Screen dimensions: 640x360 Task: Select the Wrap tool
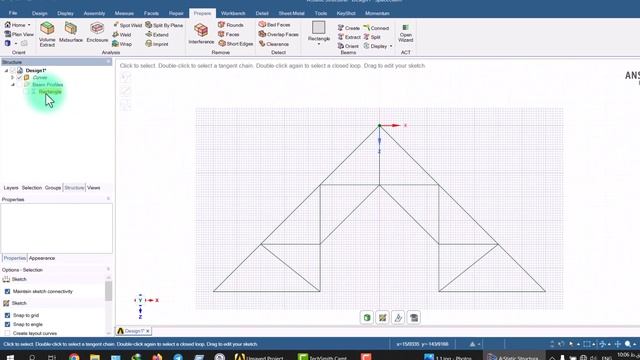click(x=122, y=44)
